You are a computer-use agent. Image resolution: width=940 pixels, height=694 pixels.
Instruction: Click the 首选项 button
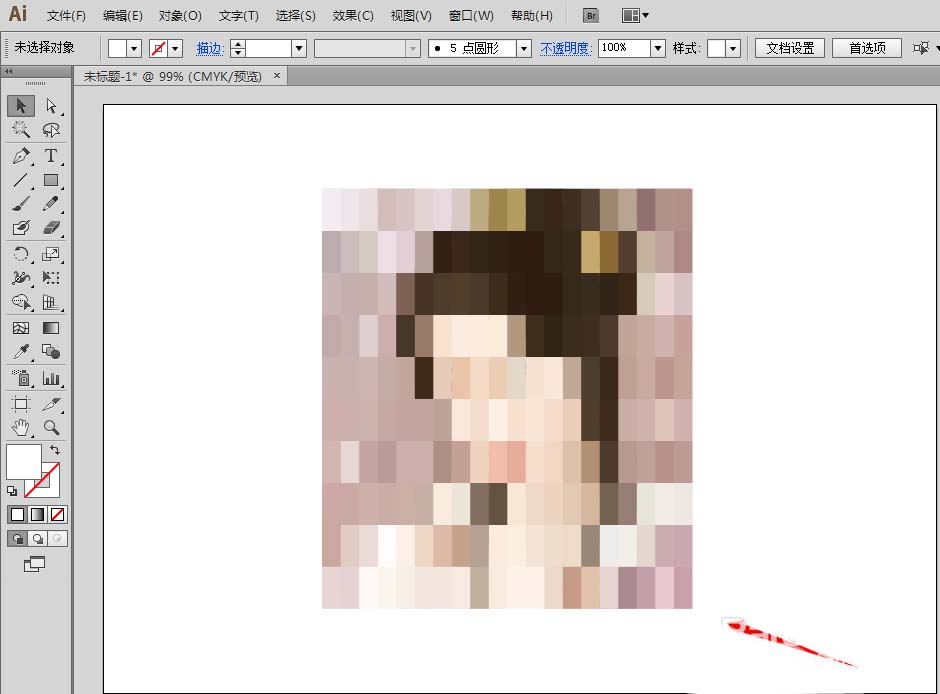coord(867,48)
